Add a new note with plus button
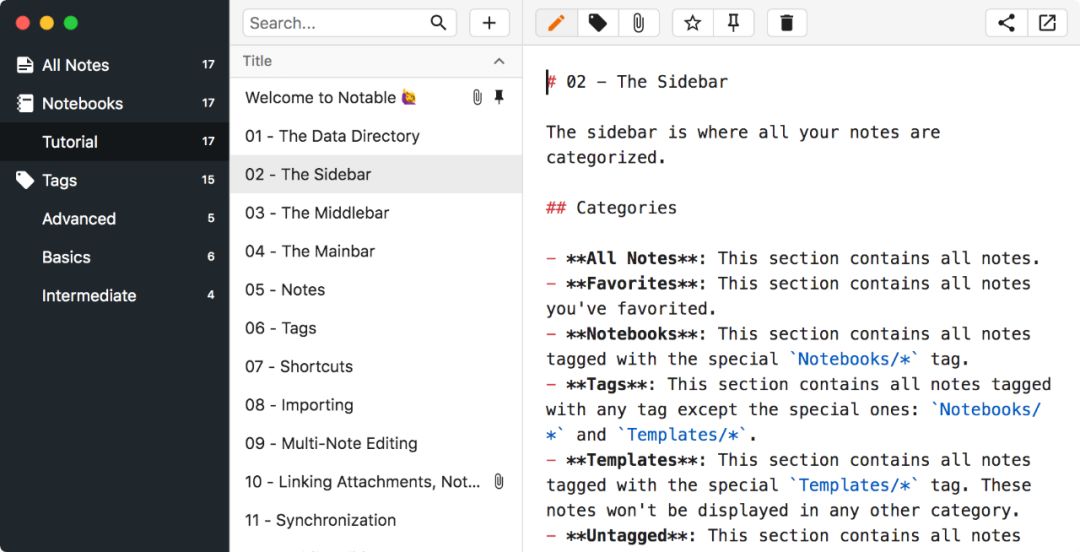 [489, 23]
